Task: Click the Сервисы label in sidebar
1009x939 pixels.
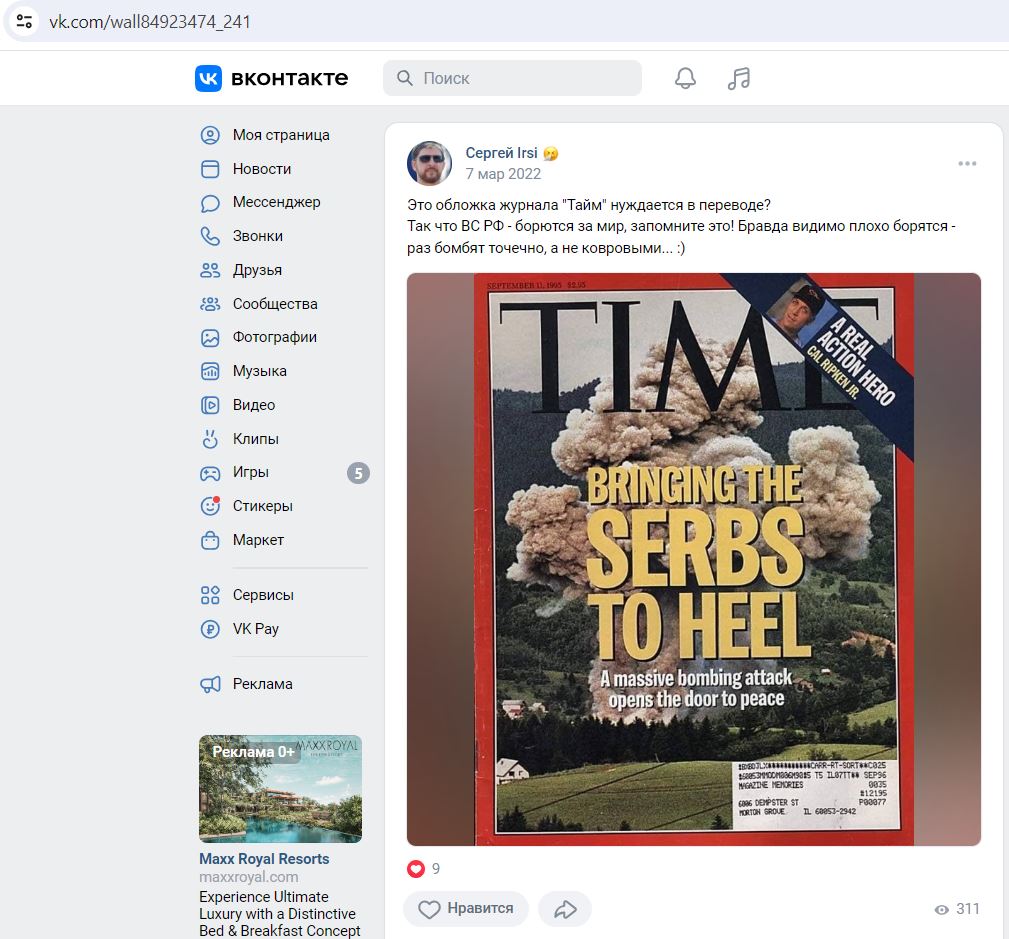Action: (263, 595)
